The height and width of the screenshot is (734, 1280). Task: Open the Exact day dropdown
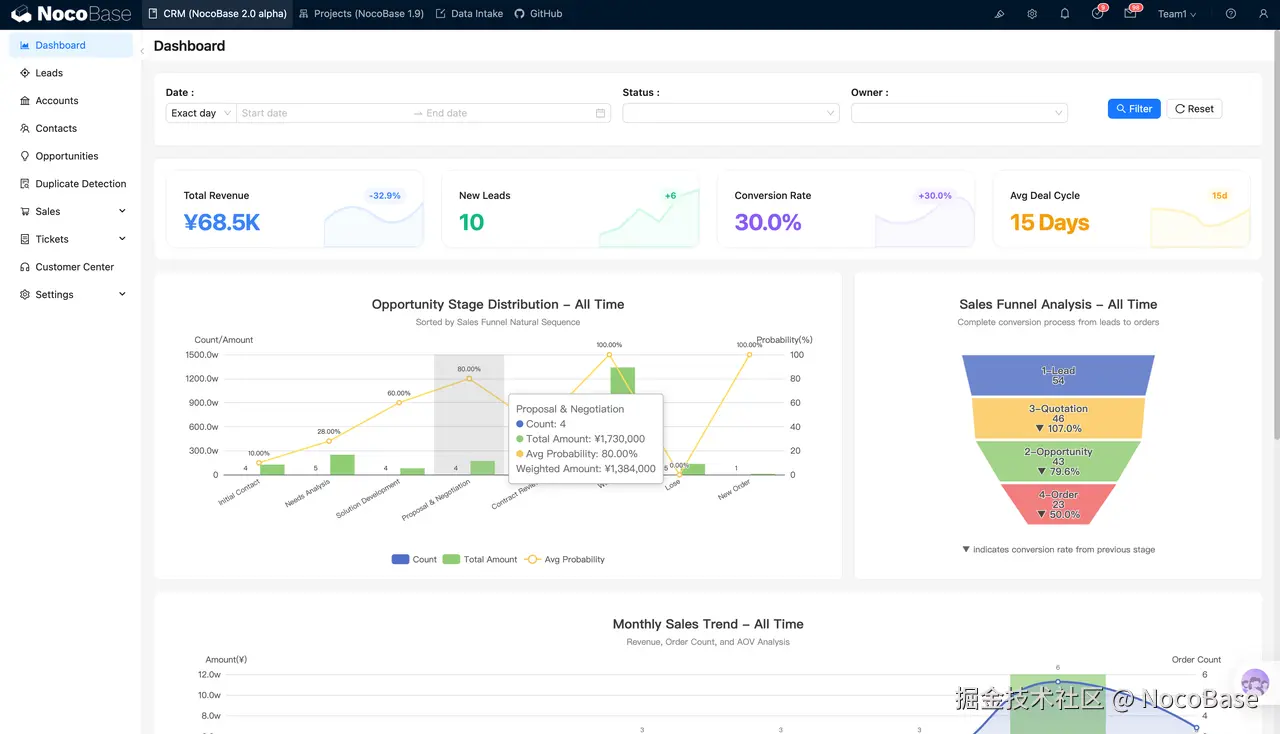pos(201,113)
